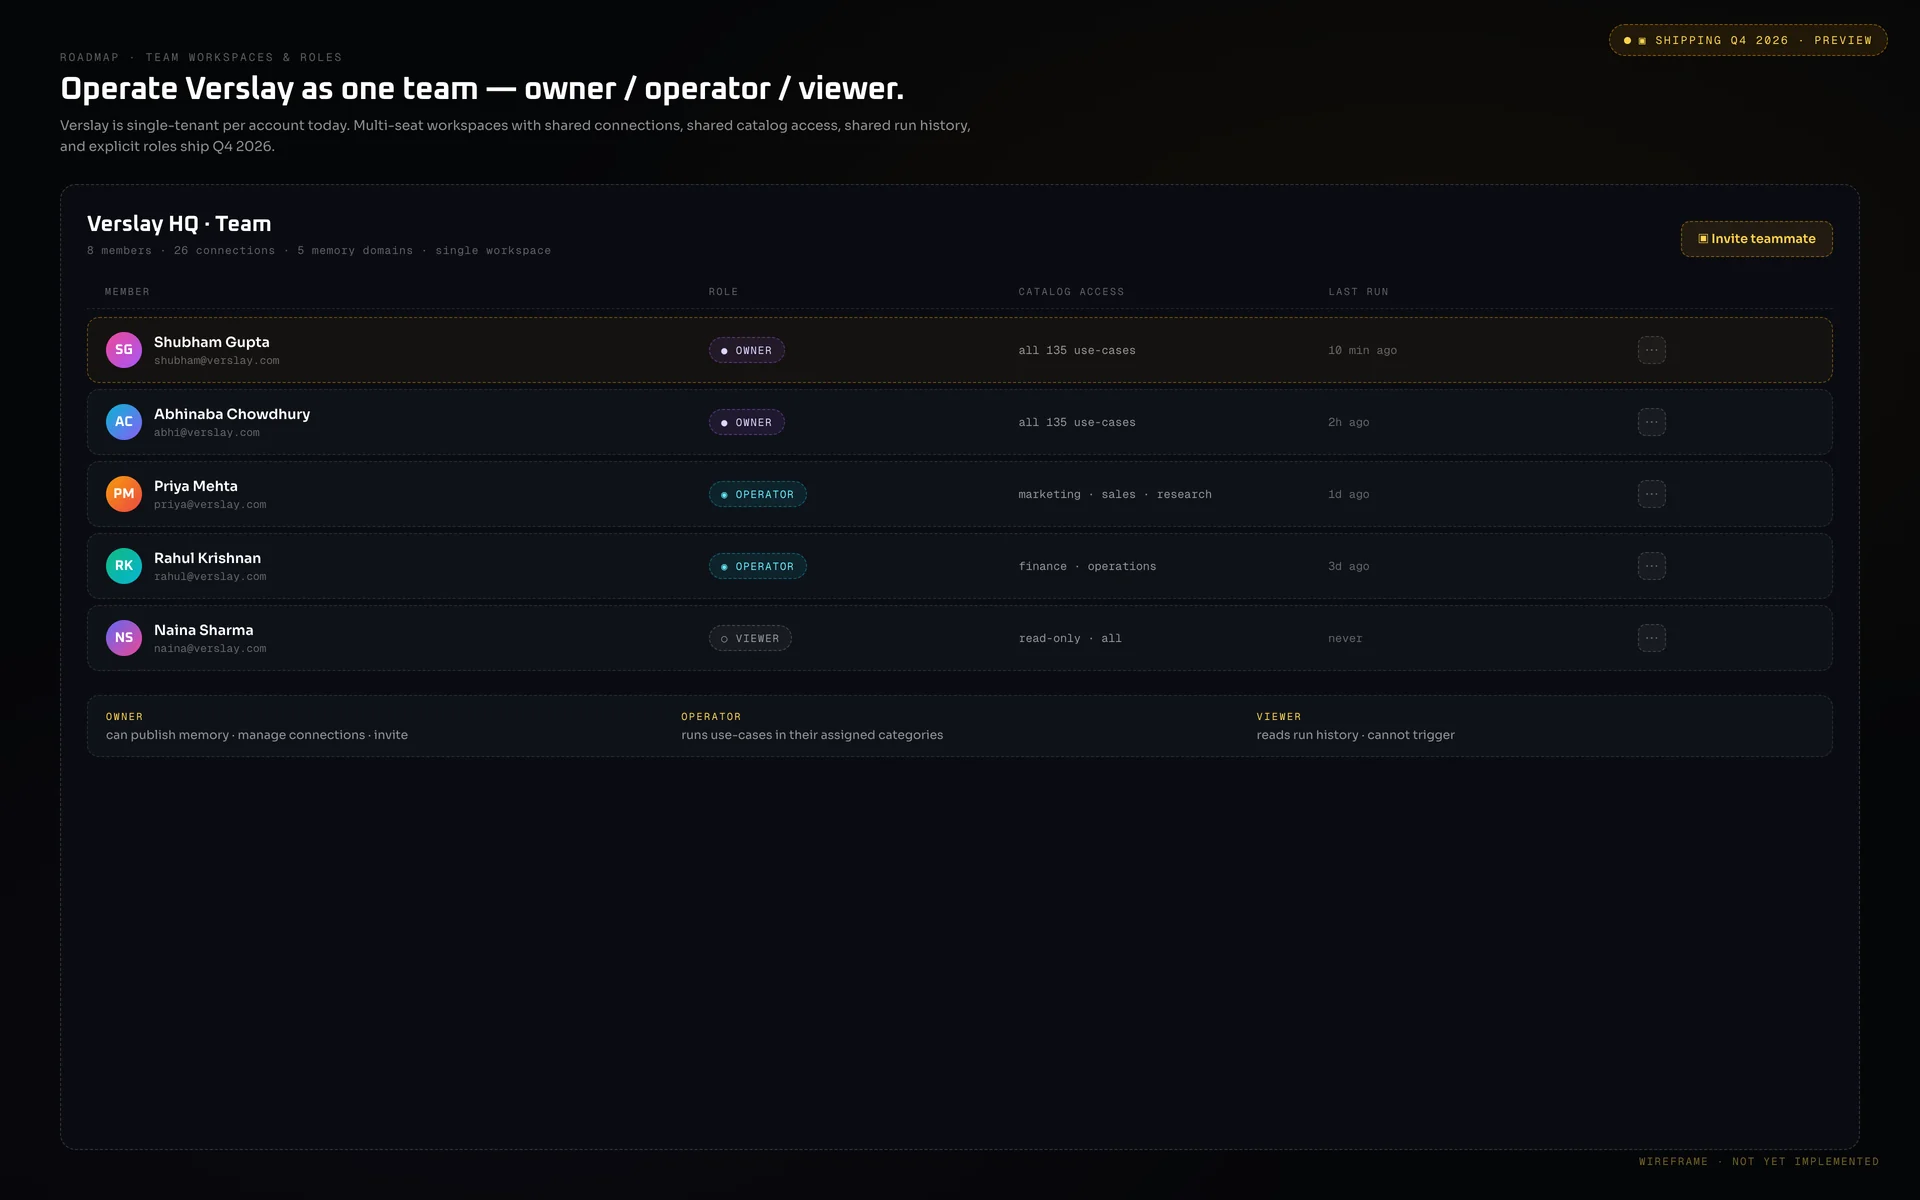Click the PM avatar of Priya Mehta
1920x1200 pixels.
pos(124,494)
